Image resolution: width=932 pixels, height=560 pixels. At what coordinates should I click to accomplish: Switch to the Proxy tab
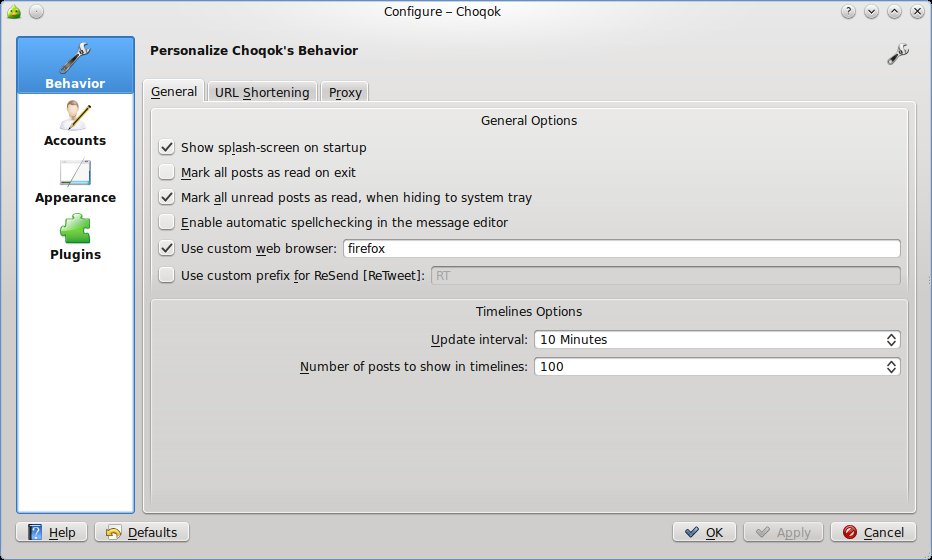tap(345, 93)
